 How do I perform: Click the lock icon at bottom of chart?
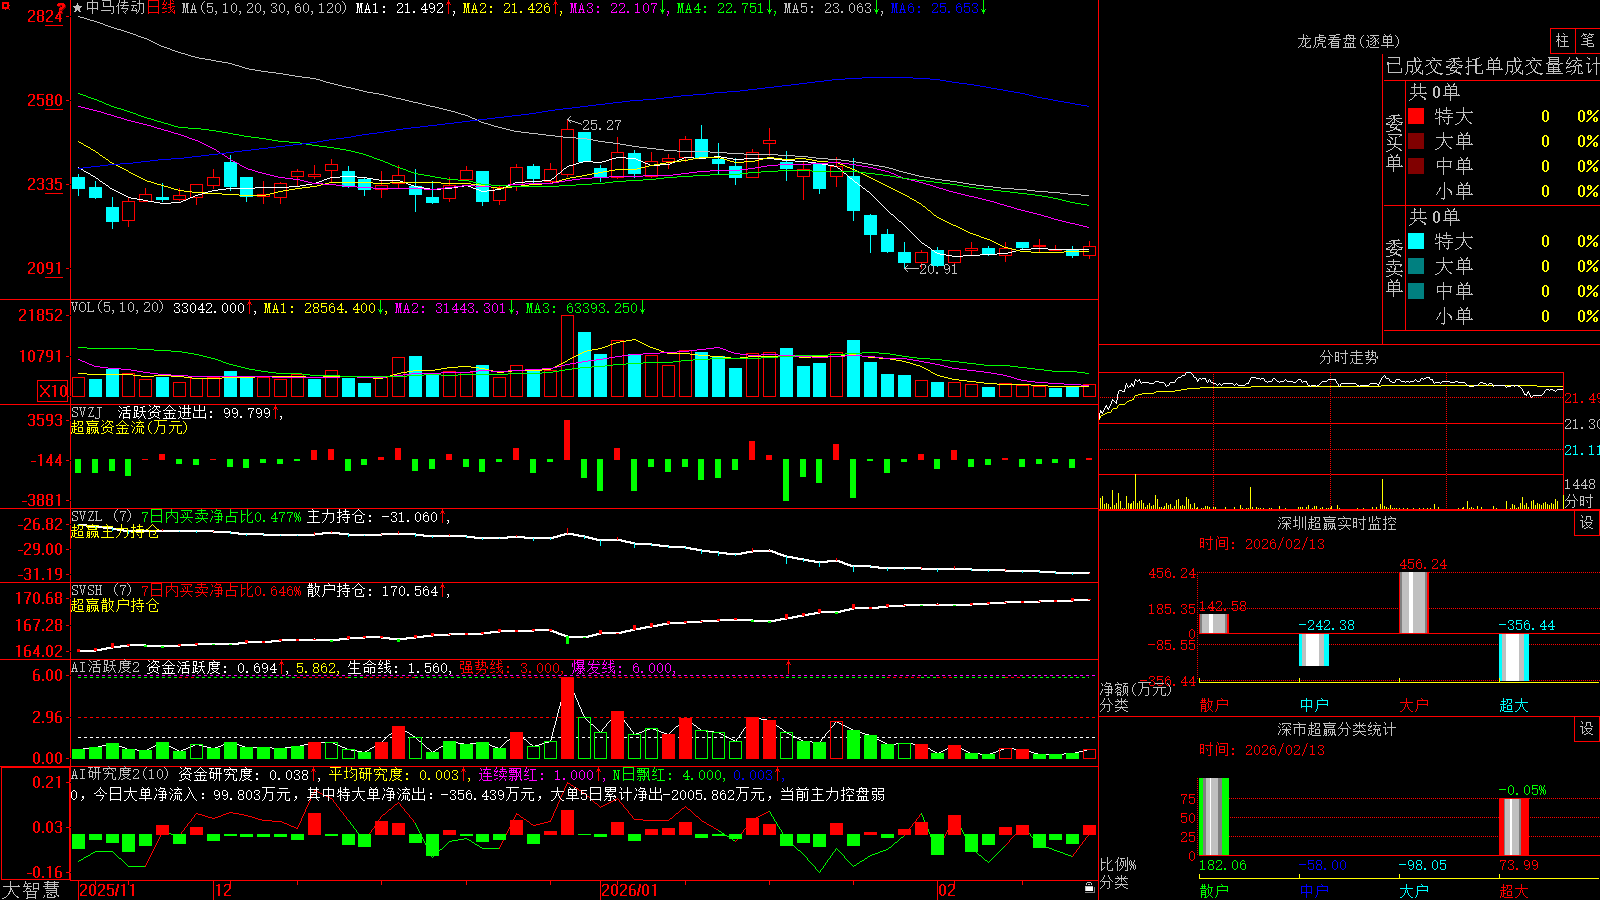click(x=1089, y=887)
